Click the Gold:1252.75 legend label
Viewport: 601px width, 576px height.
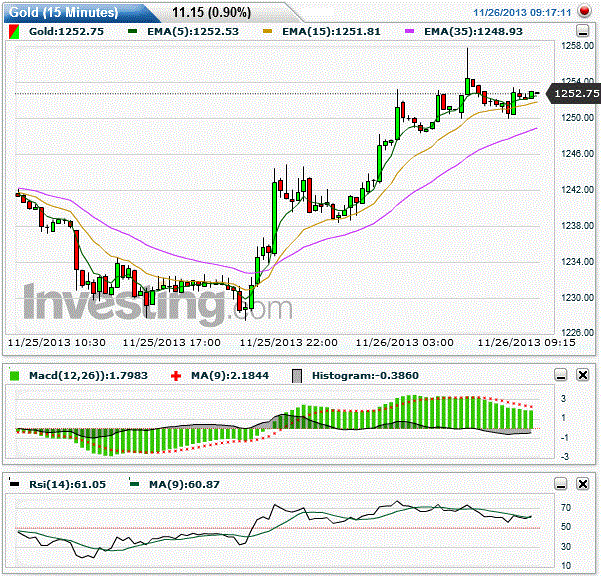(x=66, y=31)
